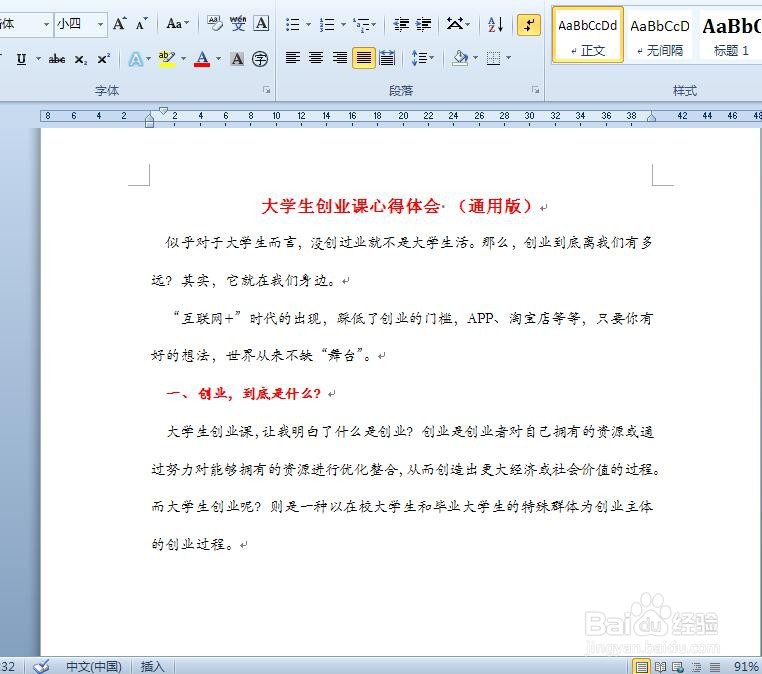
Task: Click the first-line indent ruler marker
Action: point(163,111)
